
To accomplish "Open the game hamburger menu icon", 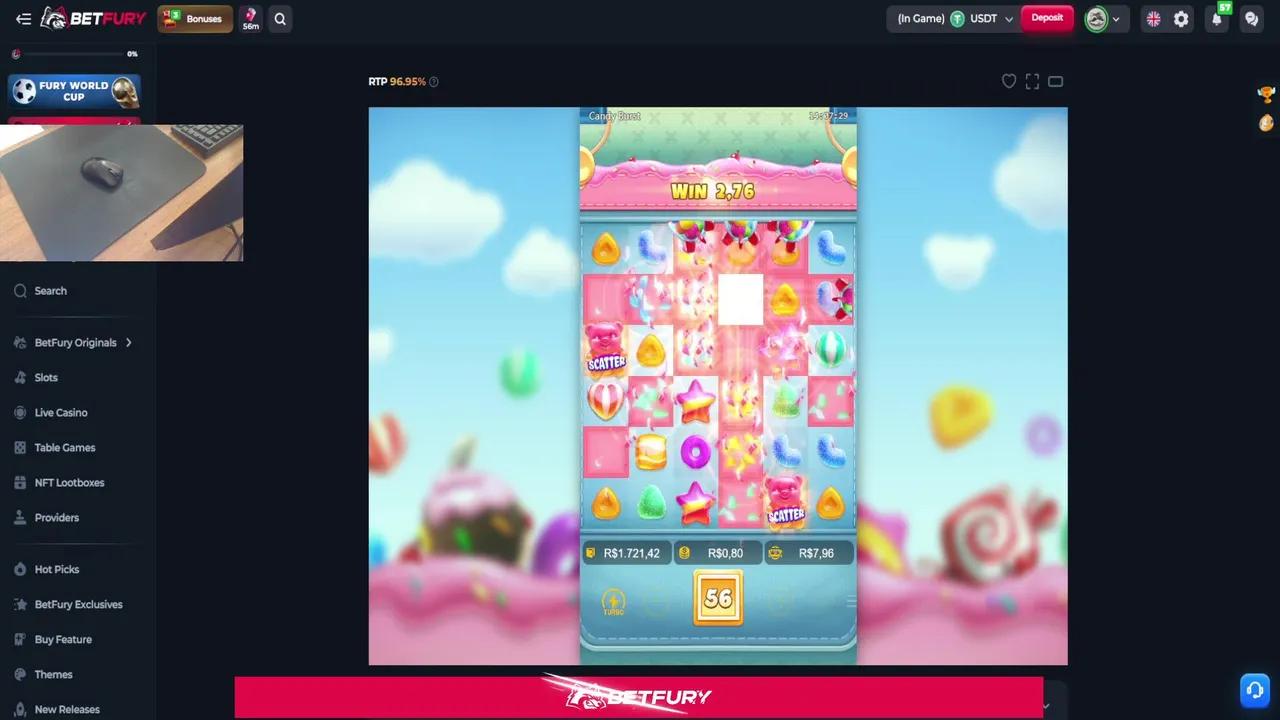I will [850, 601].
